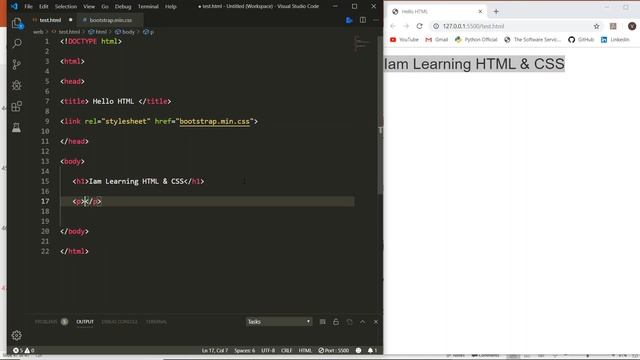Switch to the bootstrap.min.css editor tab
The height and width of the screenshot is (360, 640).
(110, 20)
